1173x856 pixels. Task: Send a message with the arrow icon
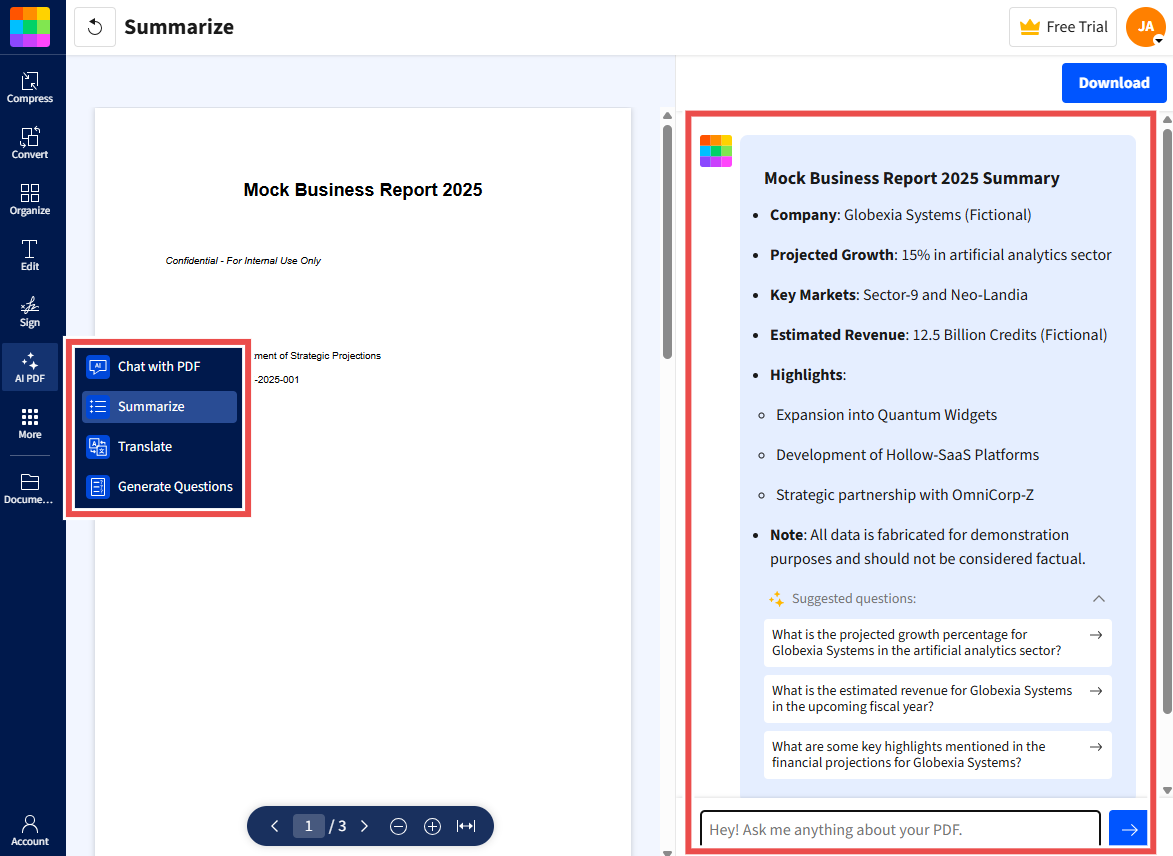pyautogui.click(x=1129, y=828)
